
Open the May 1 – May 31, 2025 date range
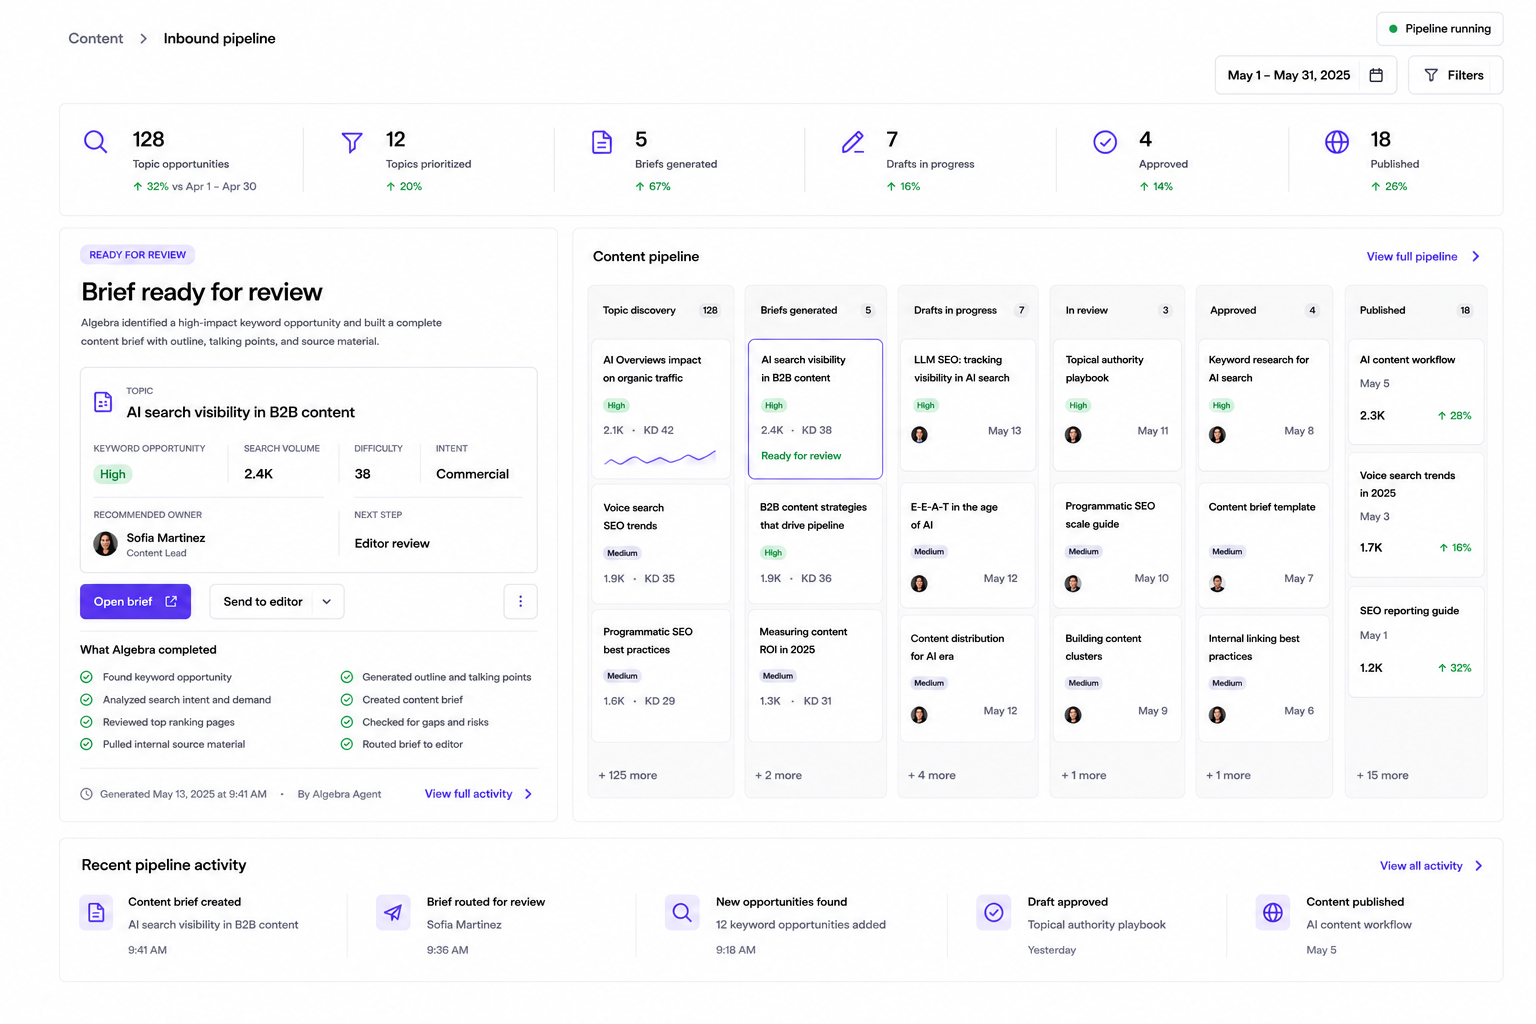pos(1305,75)
